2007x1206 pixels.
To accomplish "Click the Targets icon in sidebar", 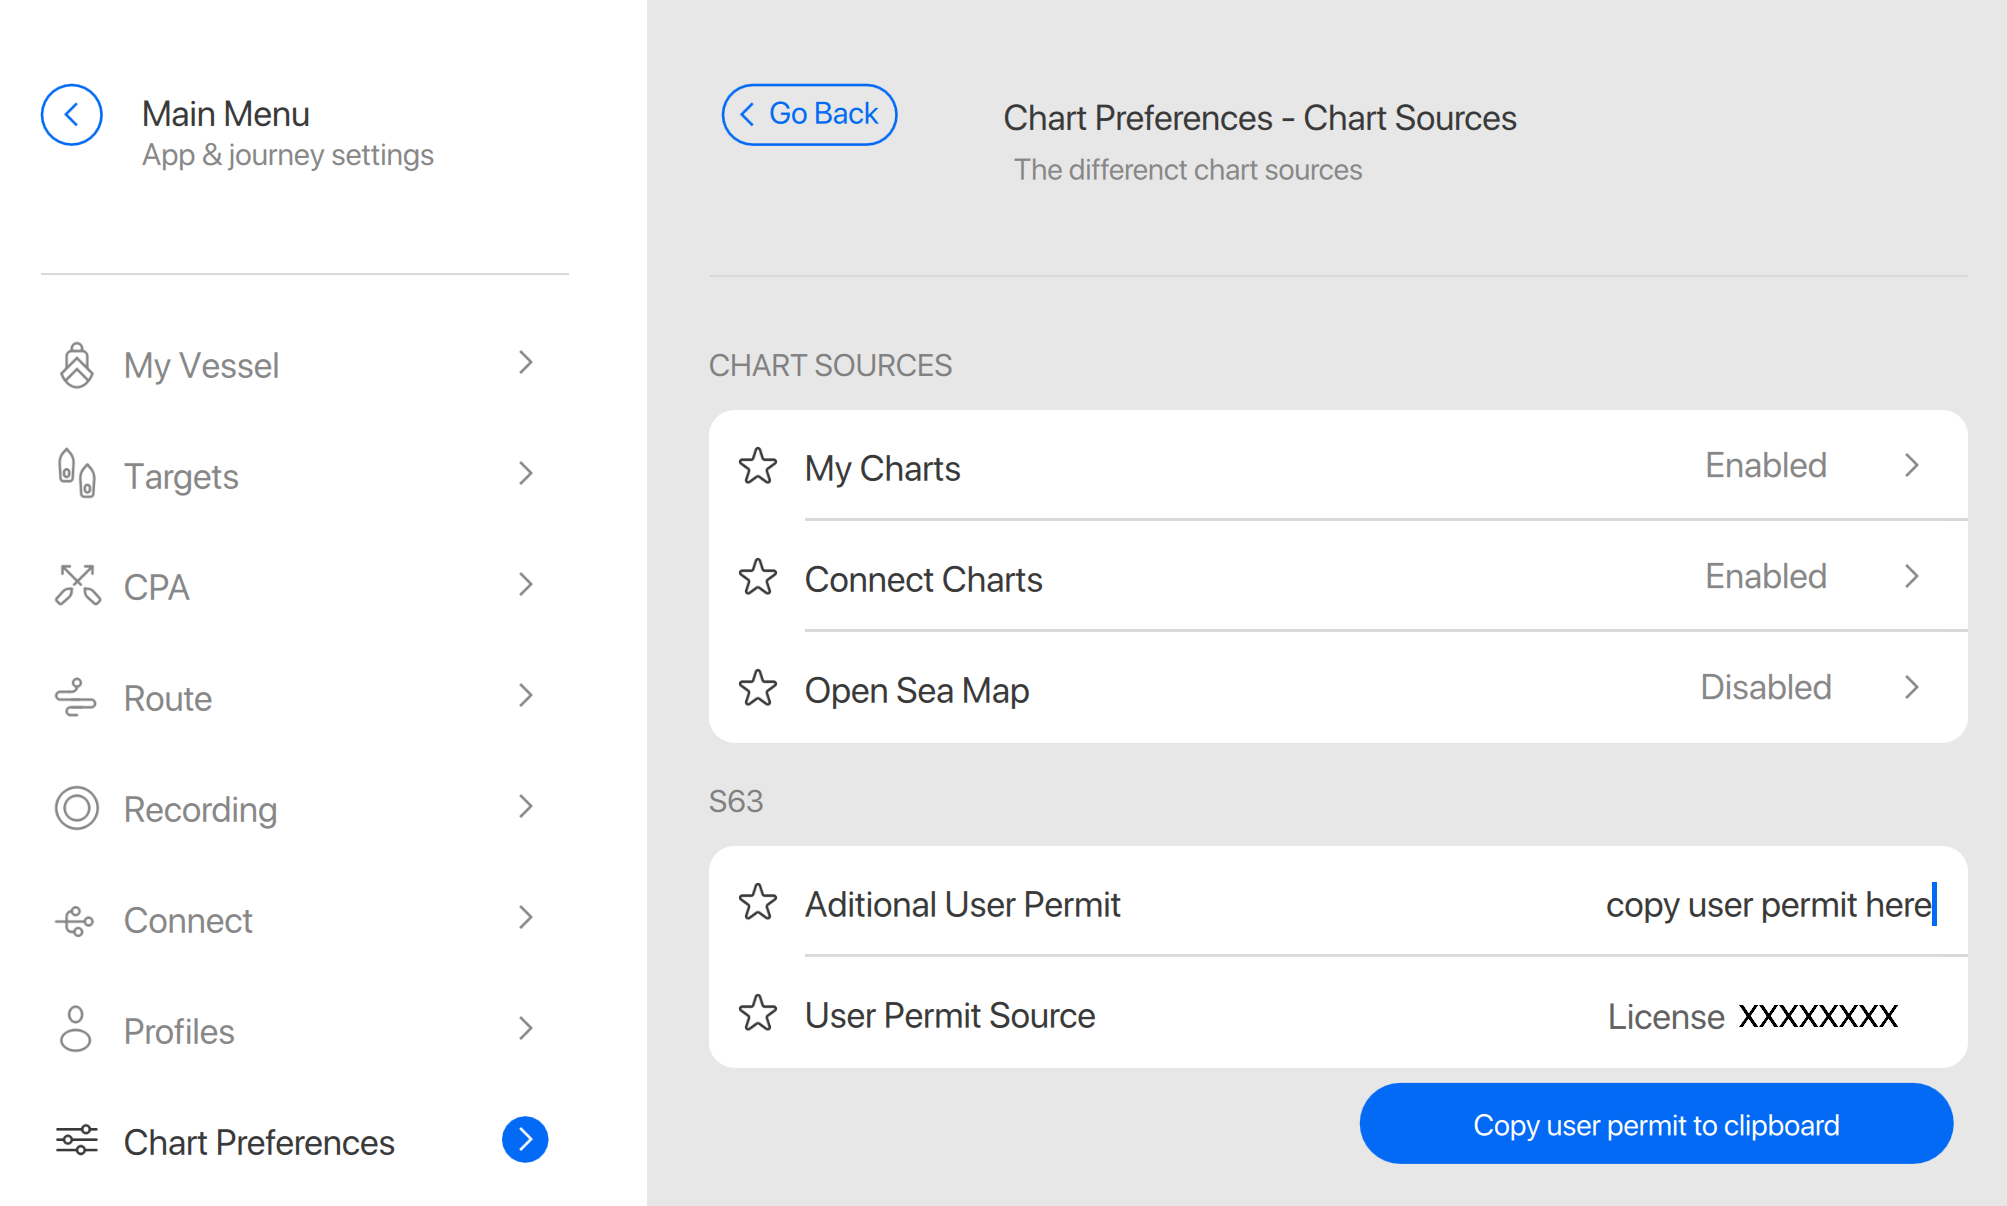I will point(76,474).
